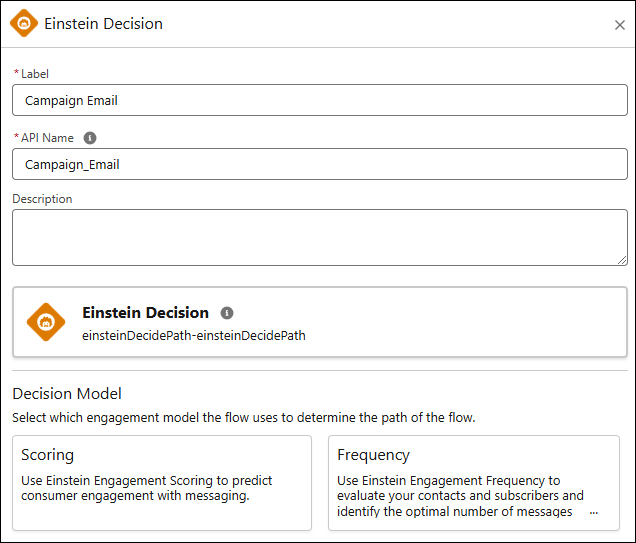The image size is (636, 543).
Task: Select the Einstein Decision action card
Action: (x=320, y=322)
